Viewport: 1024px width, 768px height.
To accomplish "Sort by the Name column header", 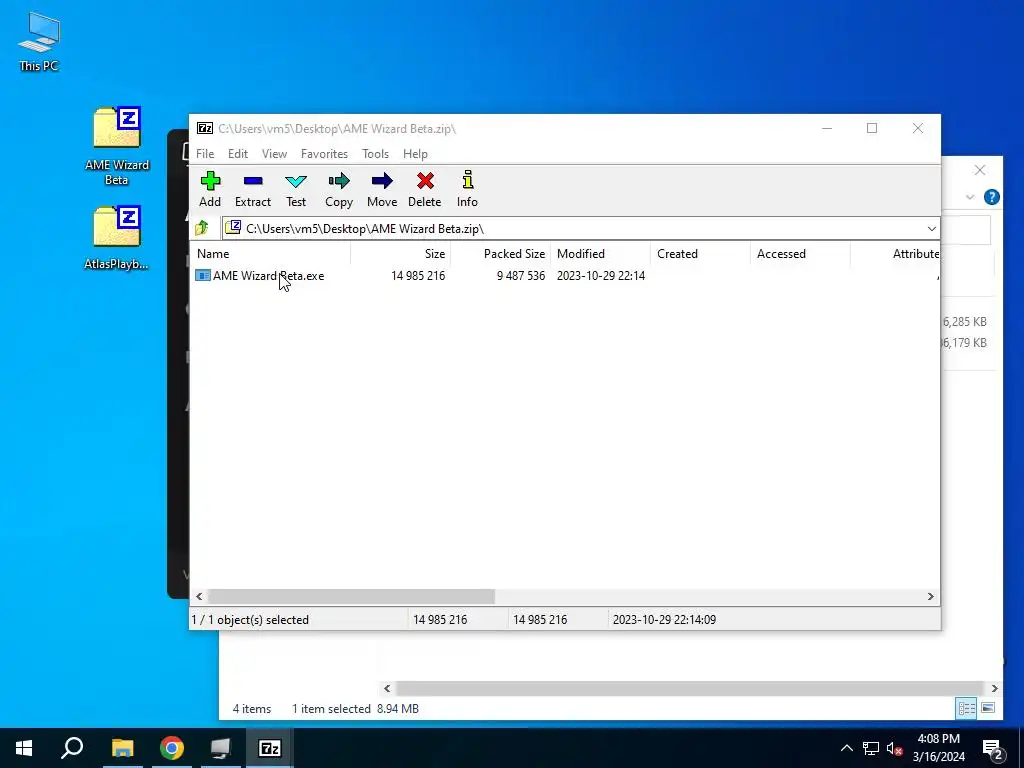I will pos(270,254).
